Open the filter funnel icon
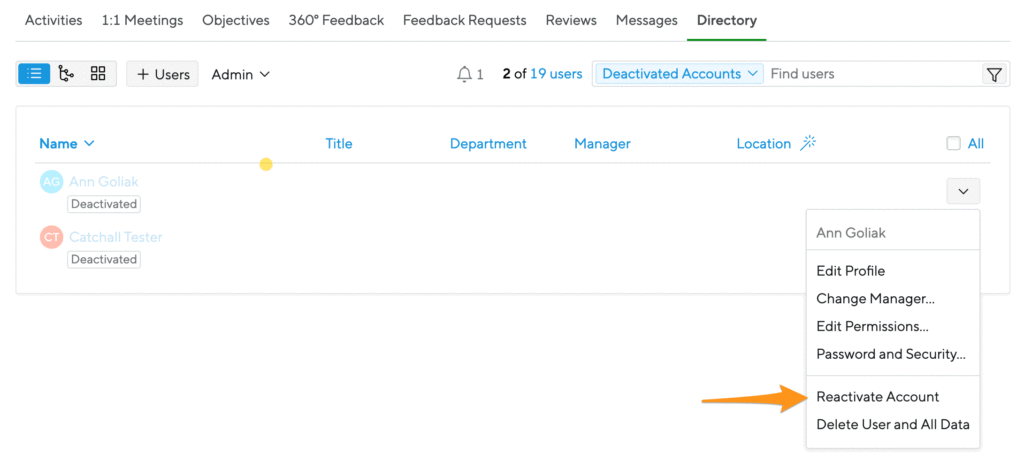 pyautogui.click(x=994, y=74)
